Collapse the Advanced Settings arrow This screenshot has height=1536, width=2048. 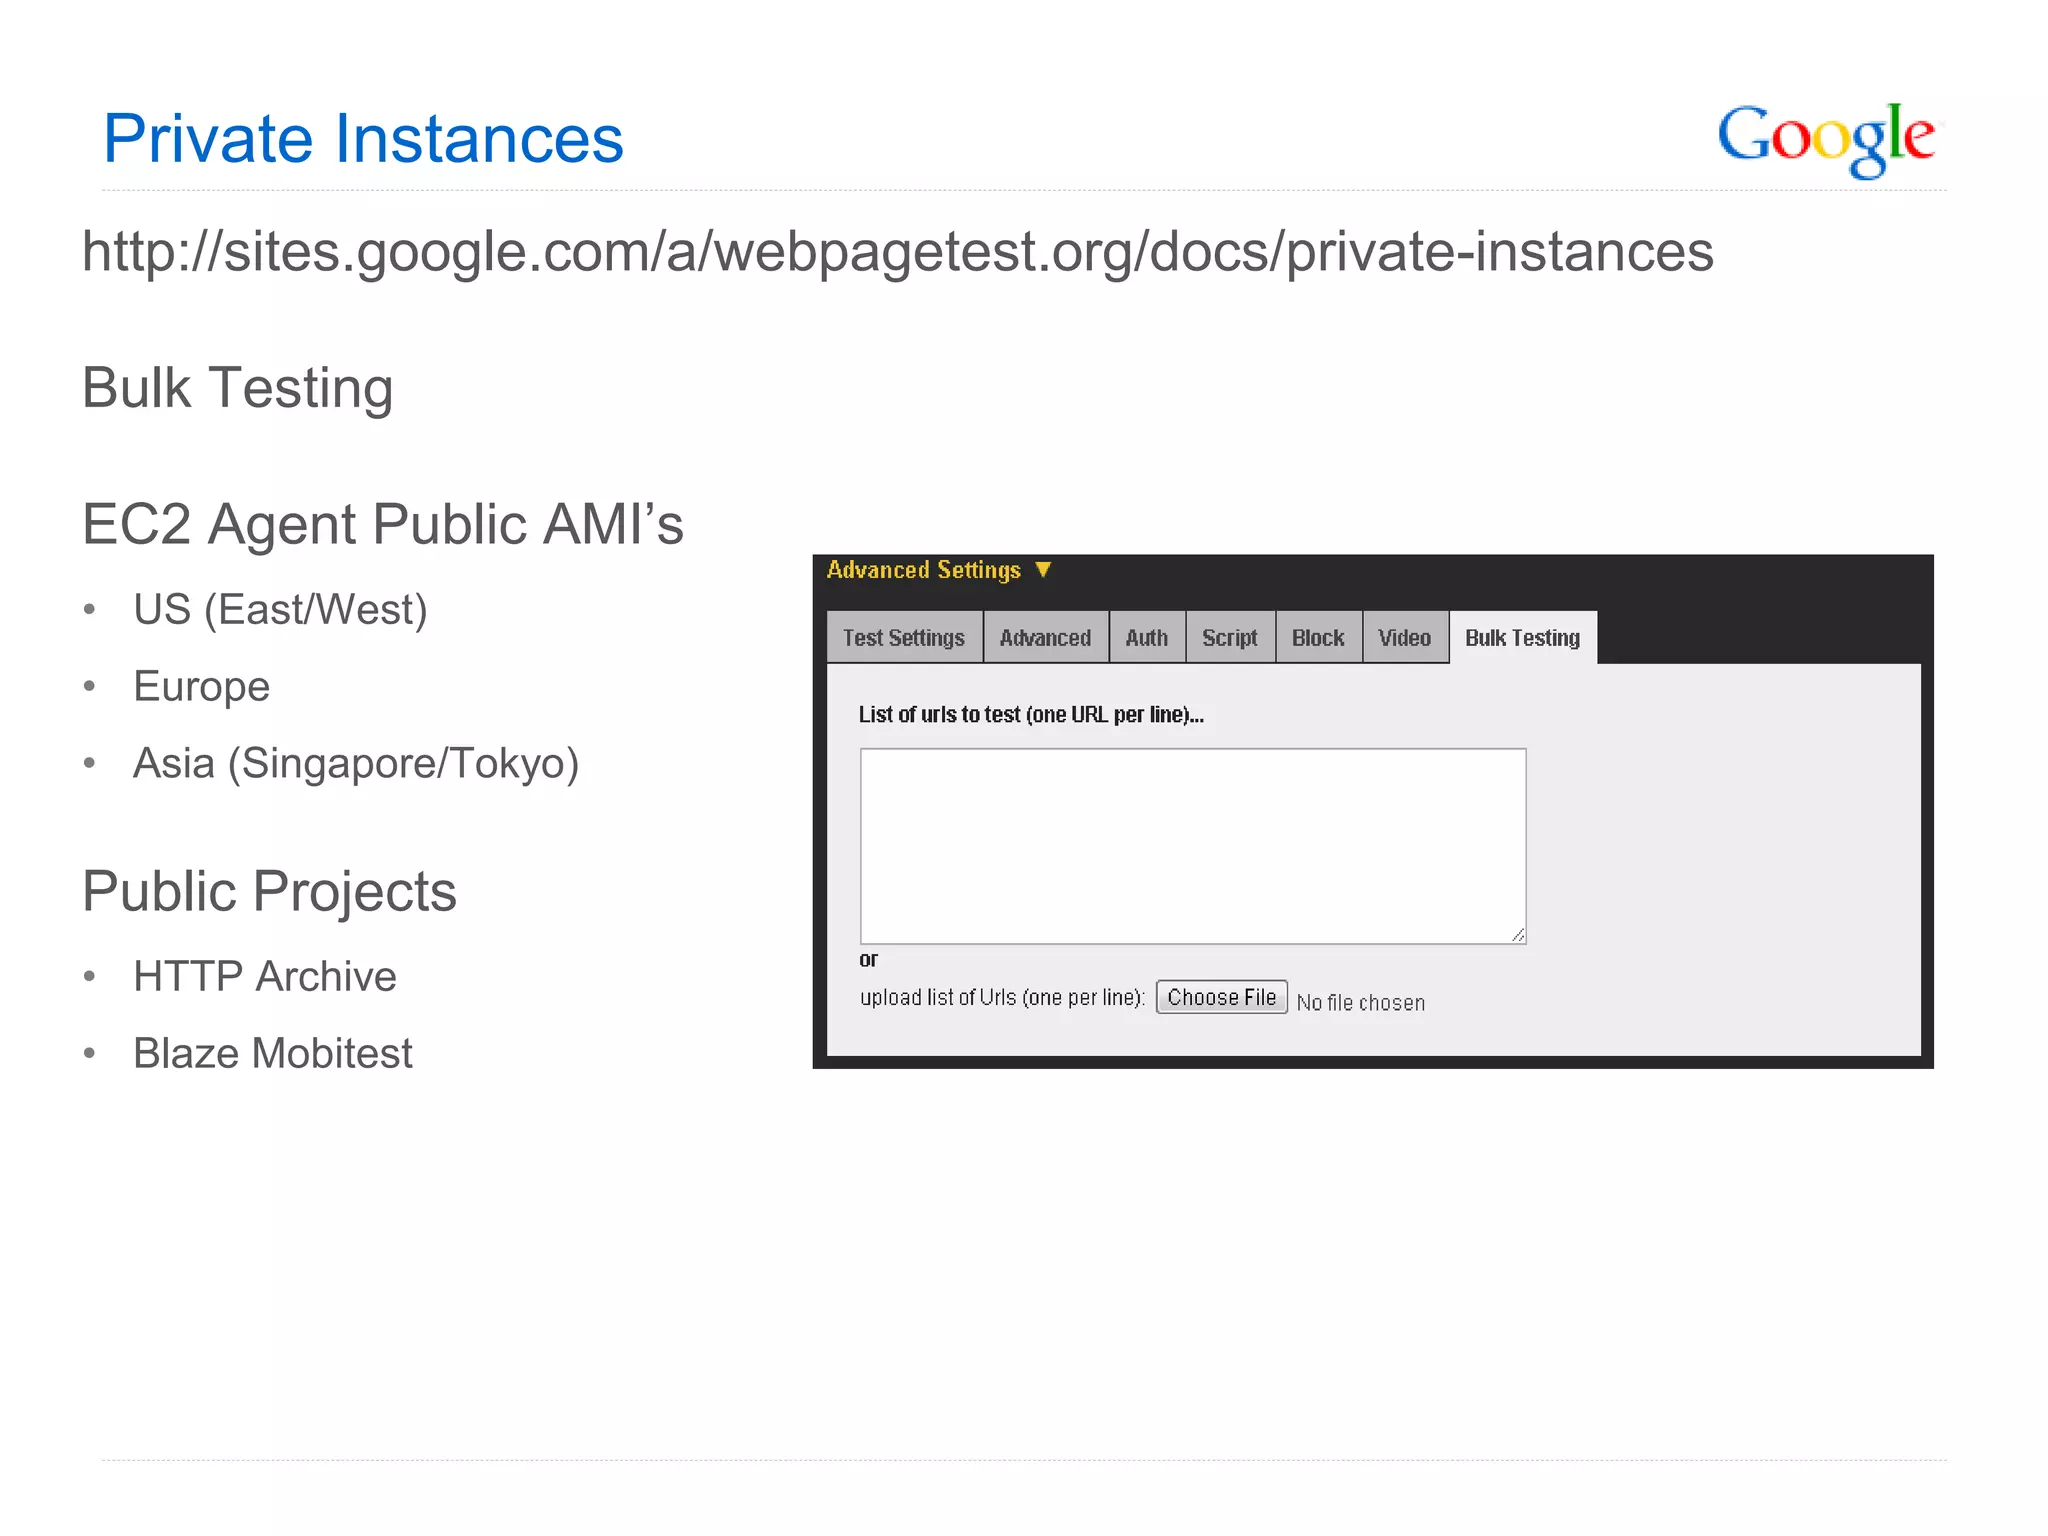[x=1043, y=569]
